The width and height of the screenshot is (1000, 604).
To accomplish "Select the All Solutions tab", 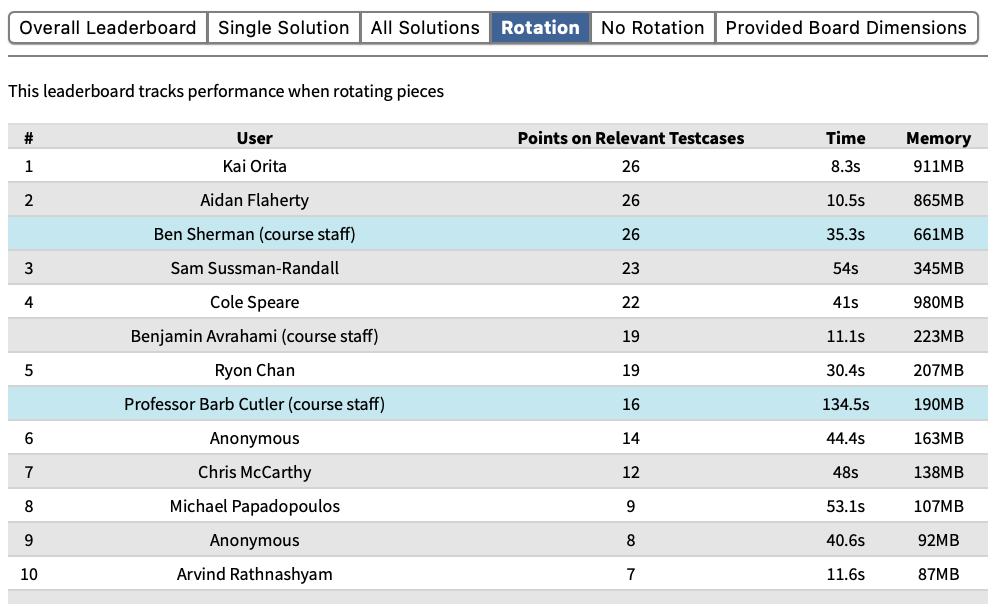I will [x=425, y=28].
